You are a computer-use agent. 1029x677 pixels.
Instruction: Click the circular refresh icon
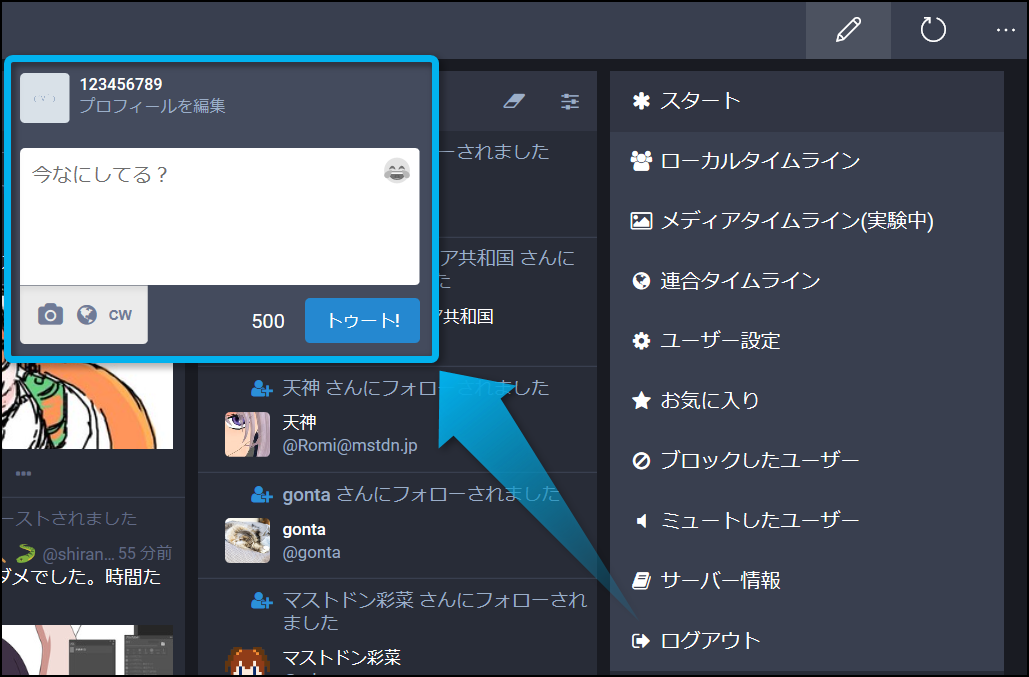932,31
